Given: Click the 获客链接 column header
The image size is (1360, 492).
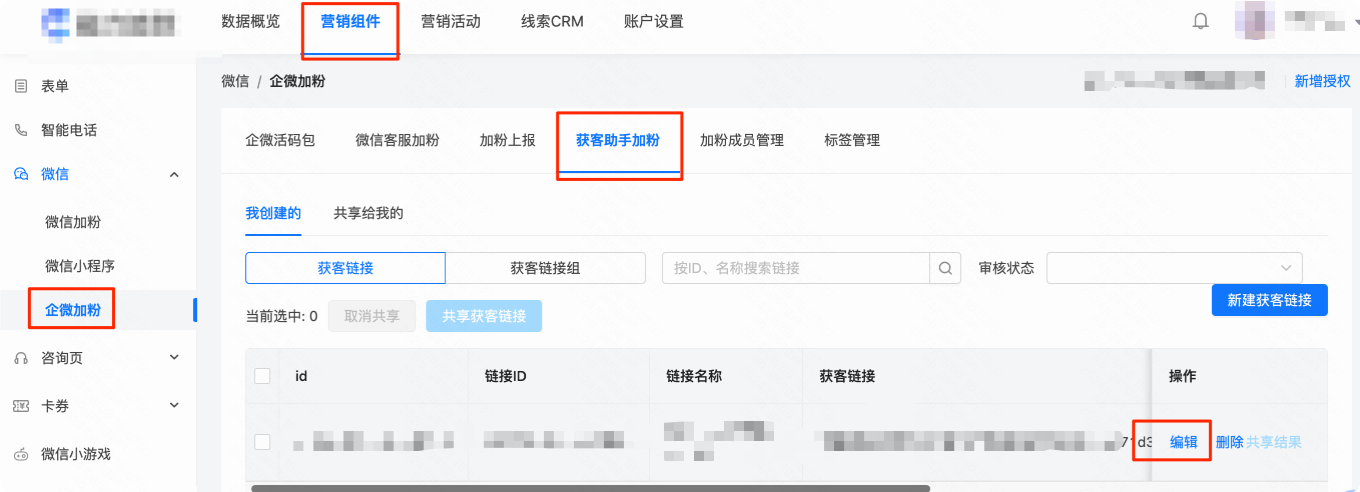Looking at the screenshot, I should [x=847, y=376].
